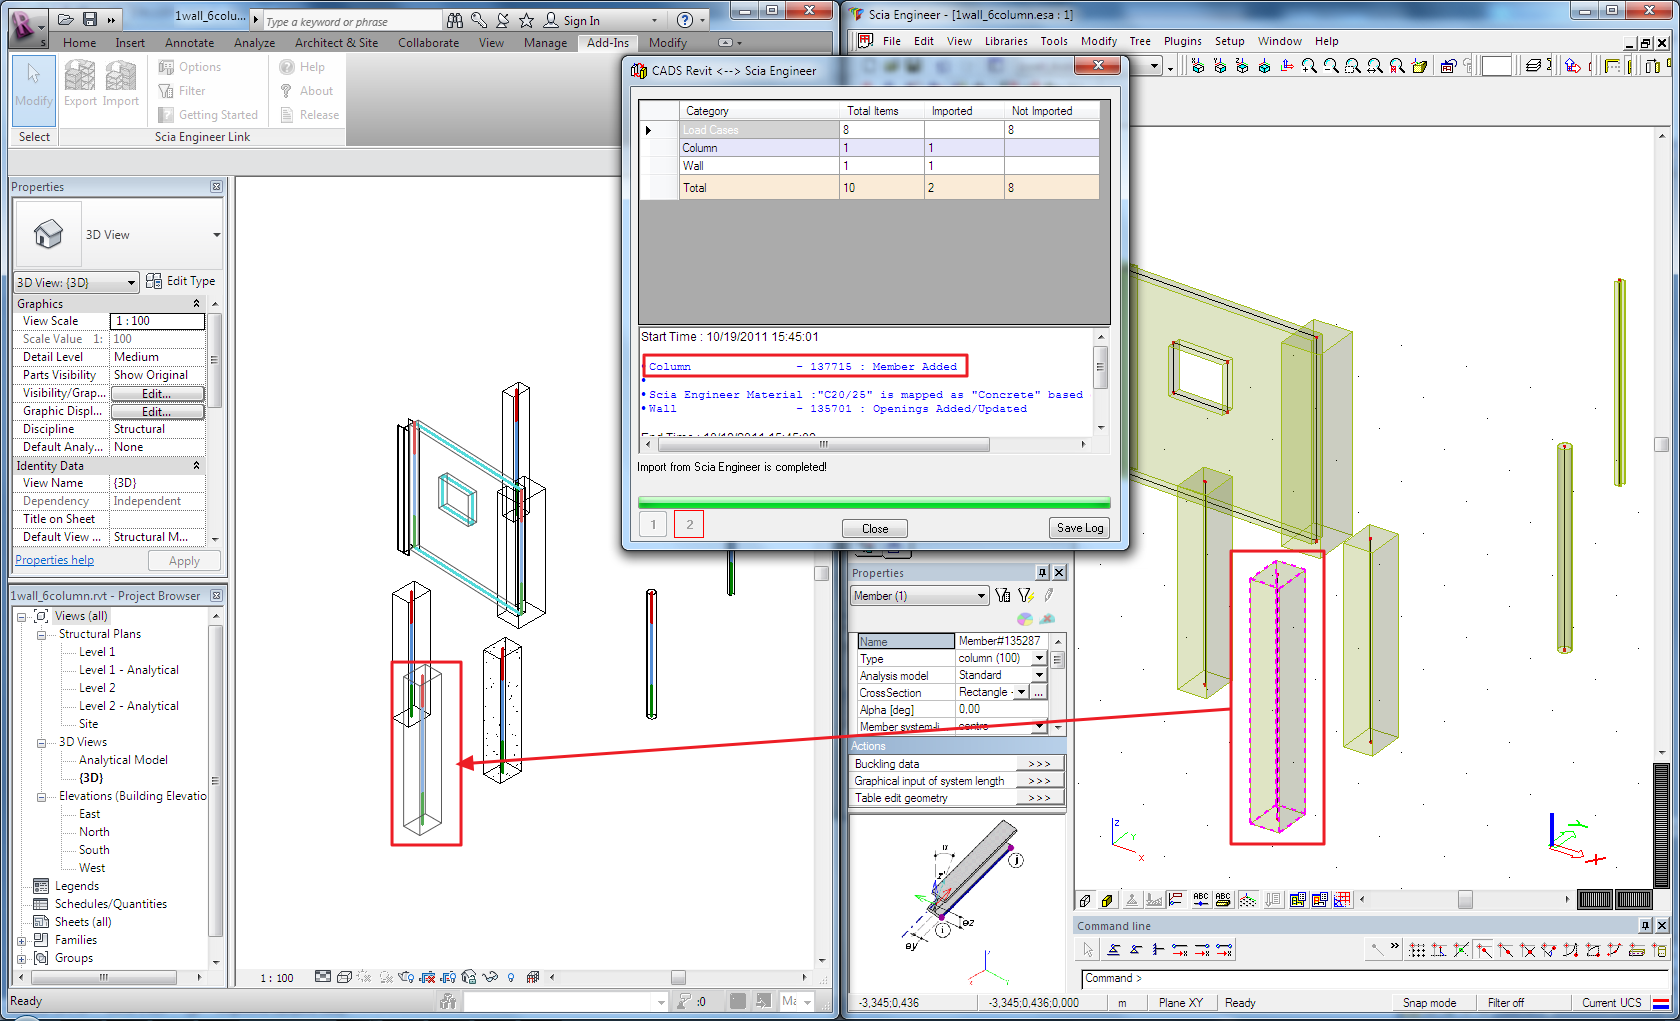Click Close in the CADS Revit dialog

click(875, 529)
